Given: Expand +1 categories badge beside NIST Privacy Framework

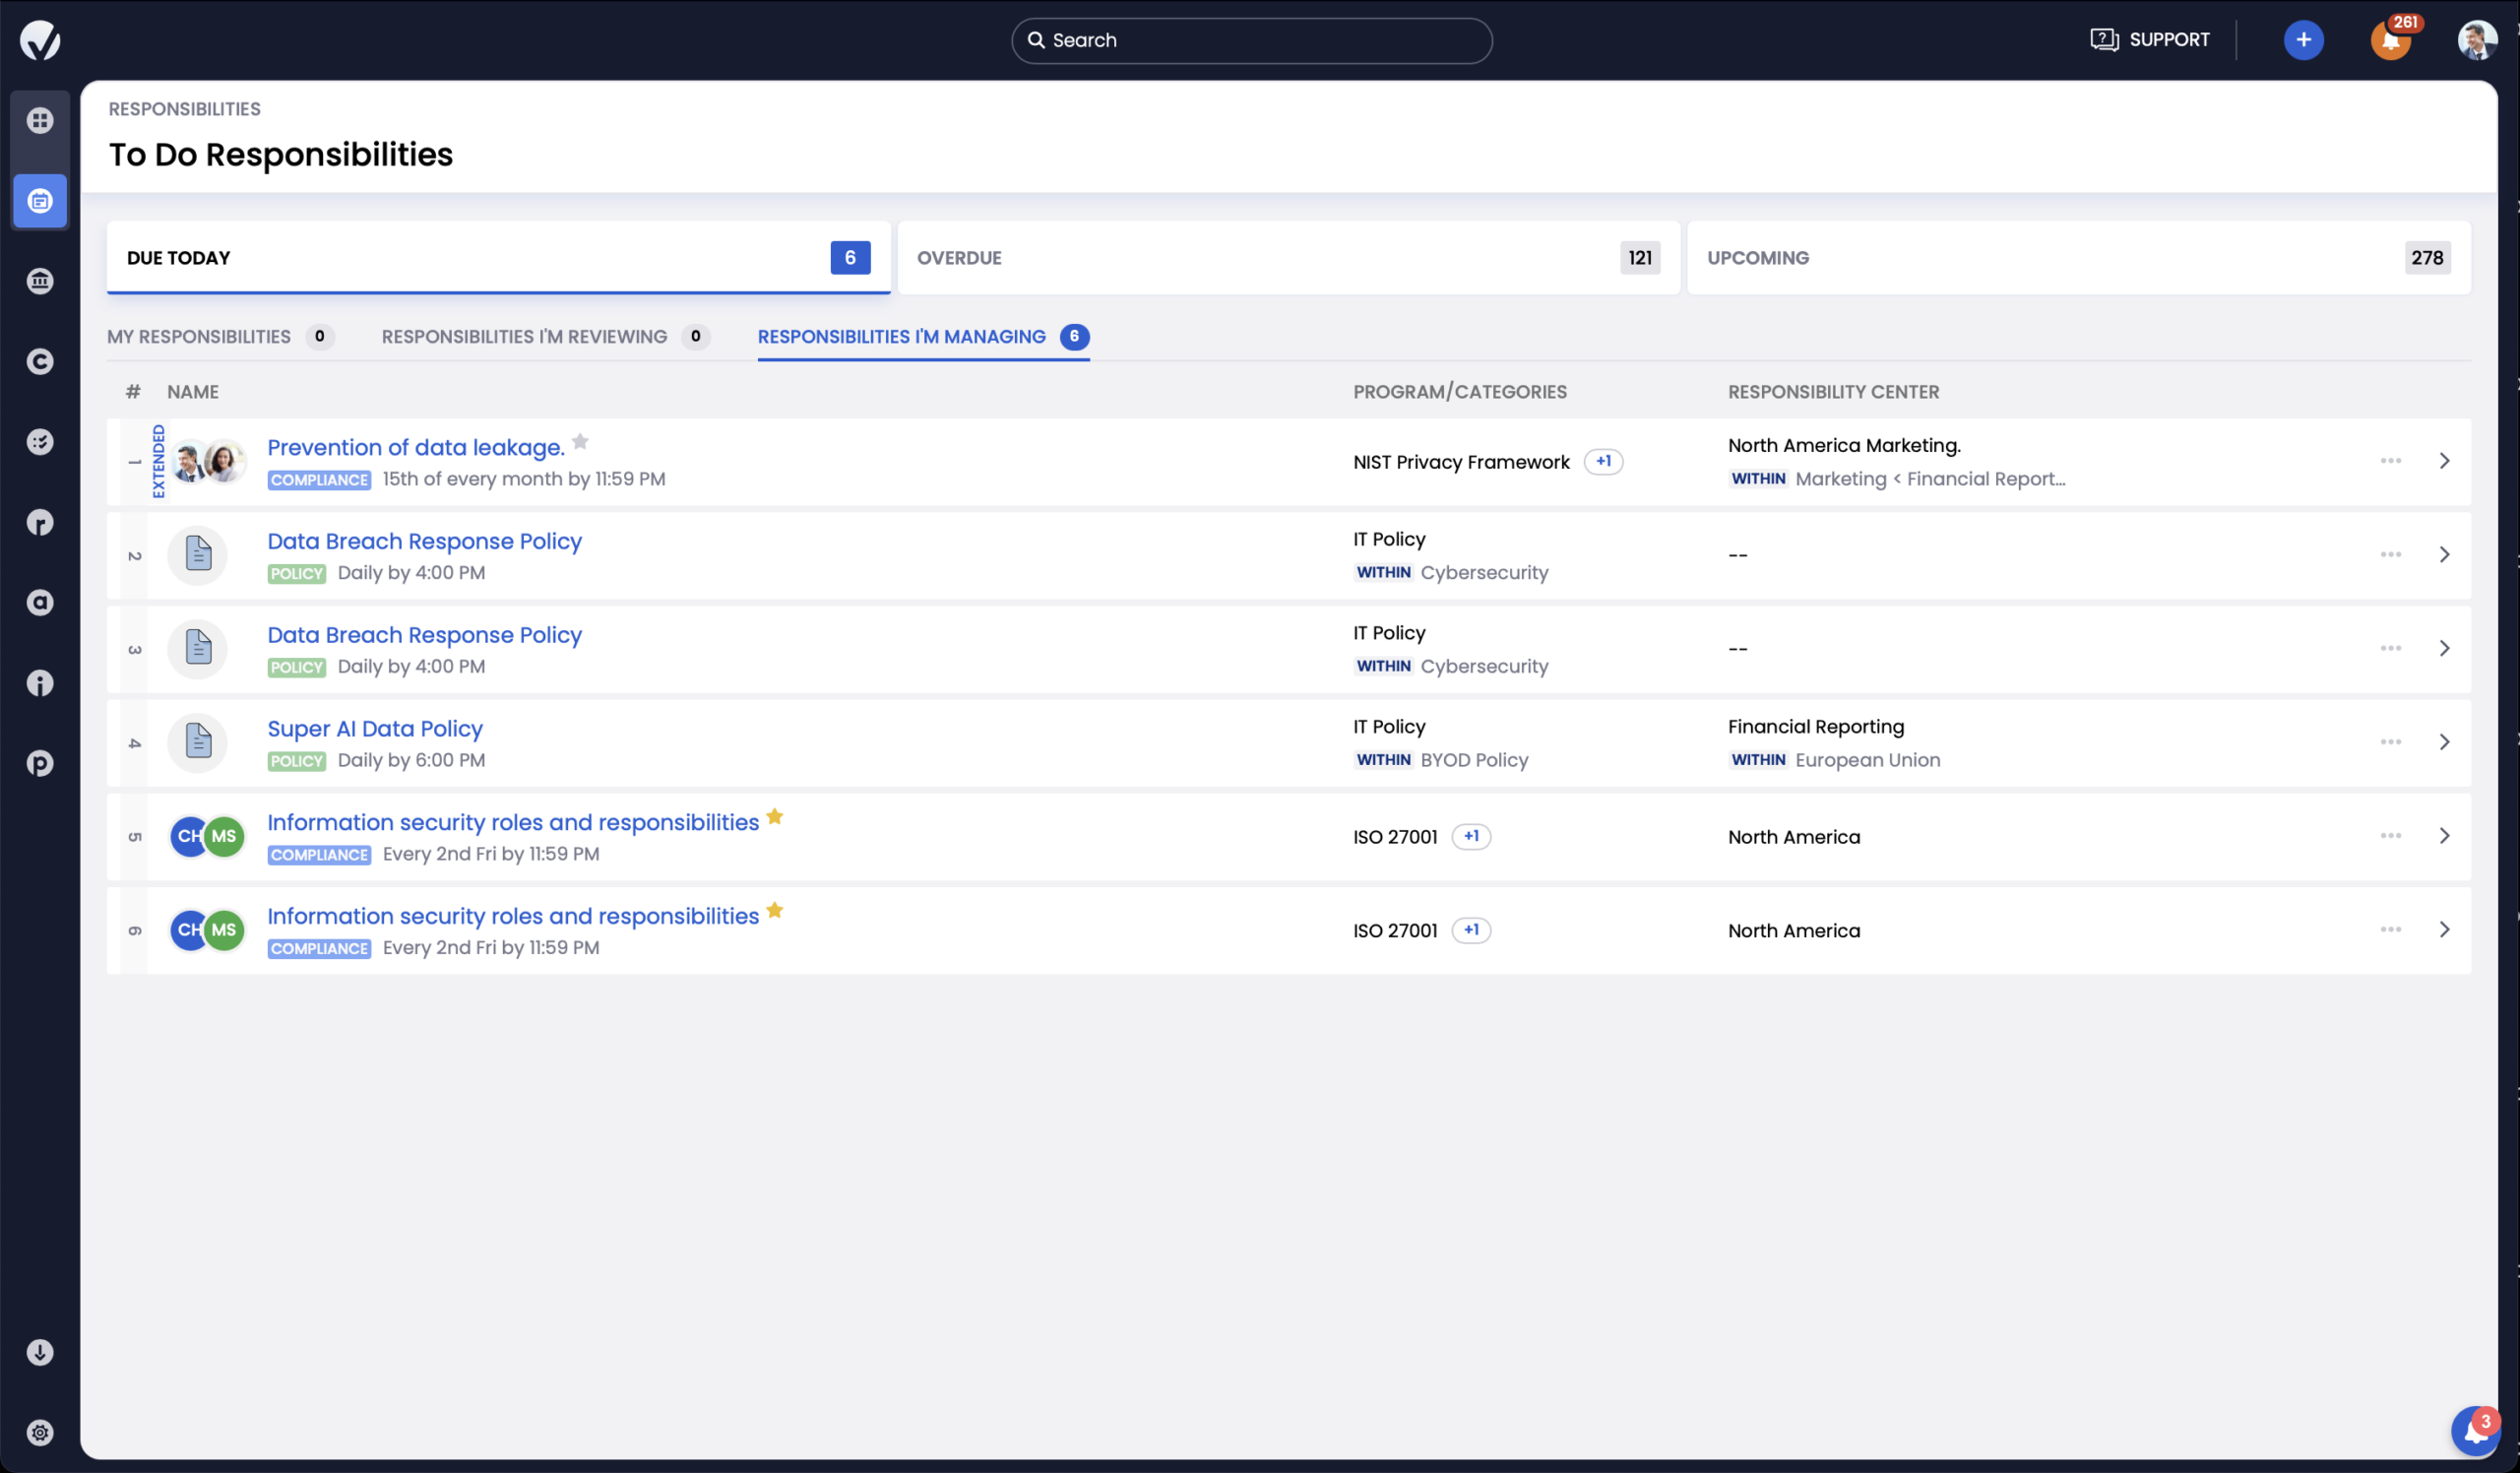Looking at the screenshot, I should tap(1603, 461).
